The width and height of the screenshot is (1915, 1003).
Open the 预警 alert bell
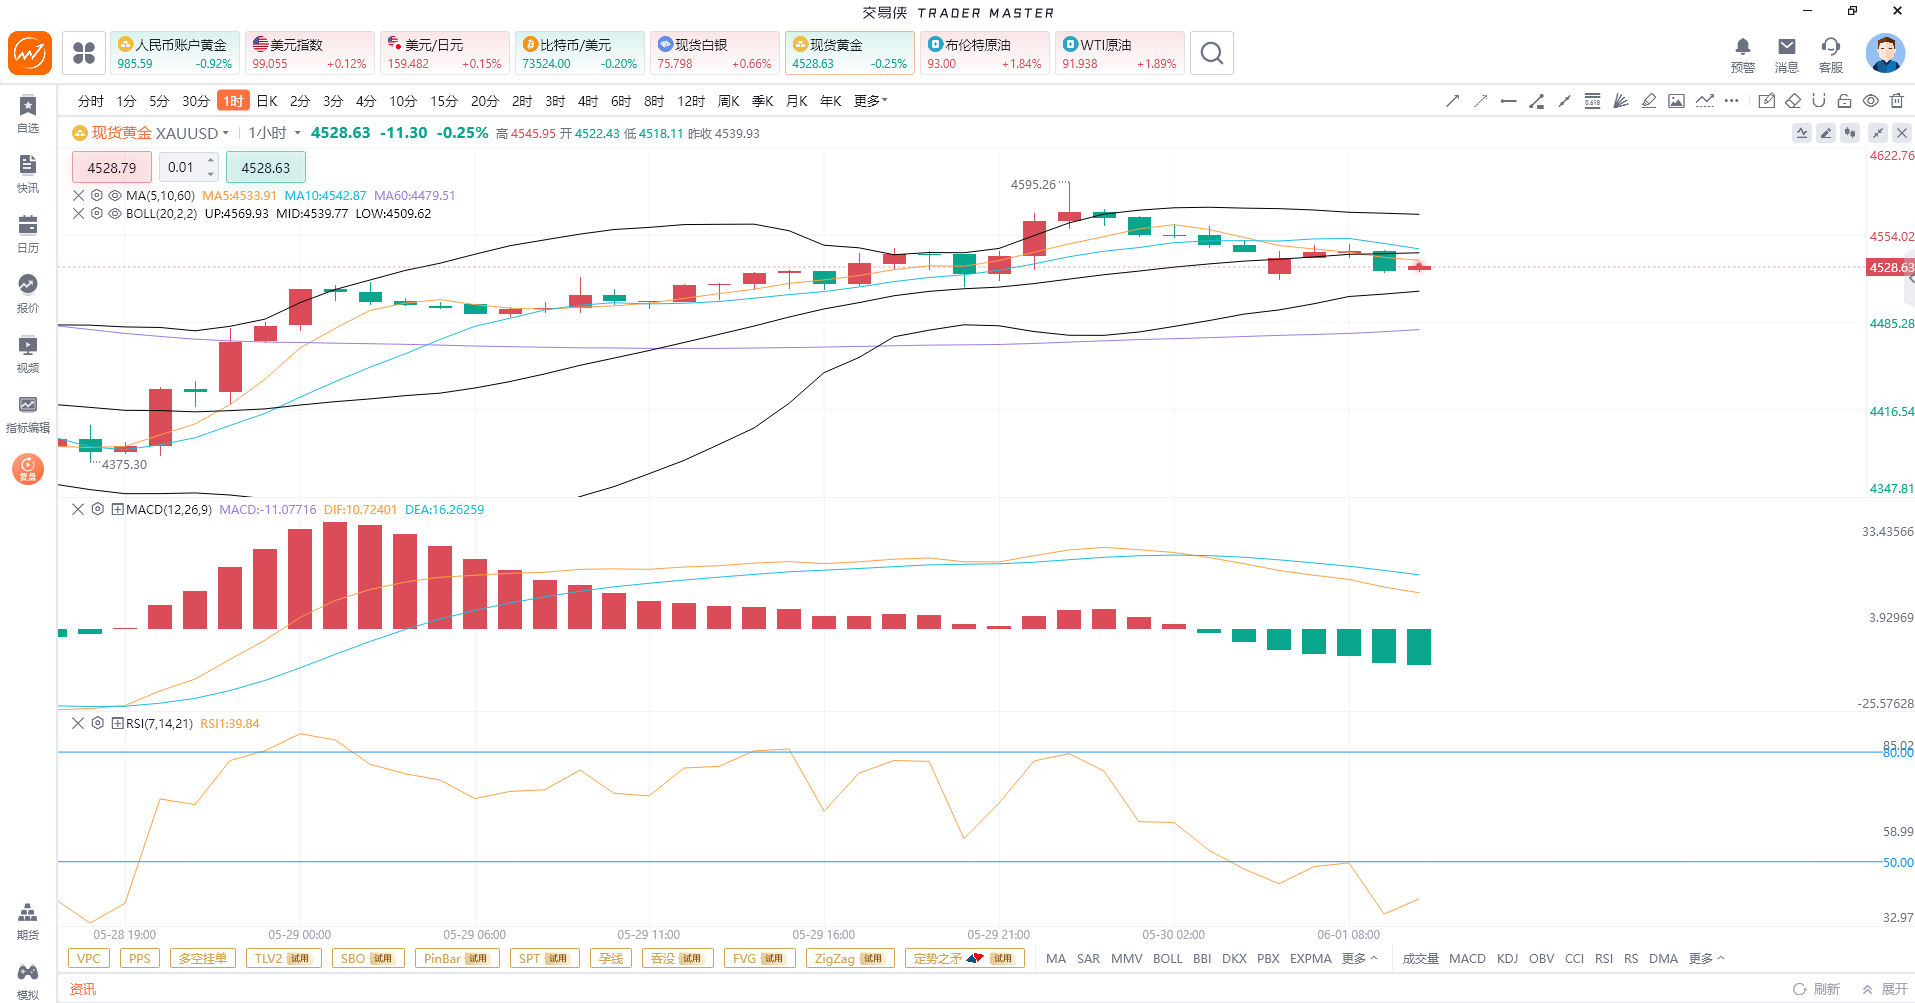click(x=1743, y=54)
